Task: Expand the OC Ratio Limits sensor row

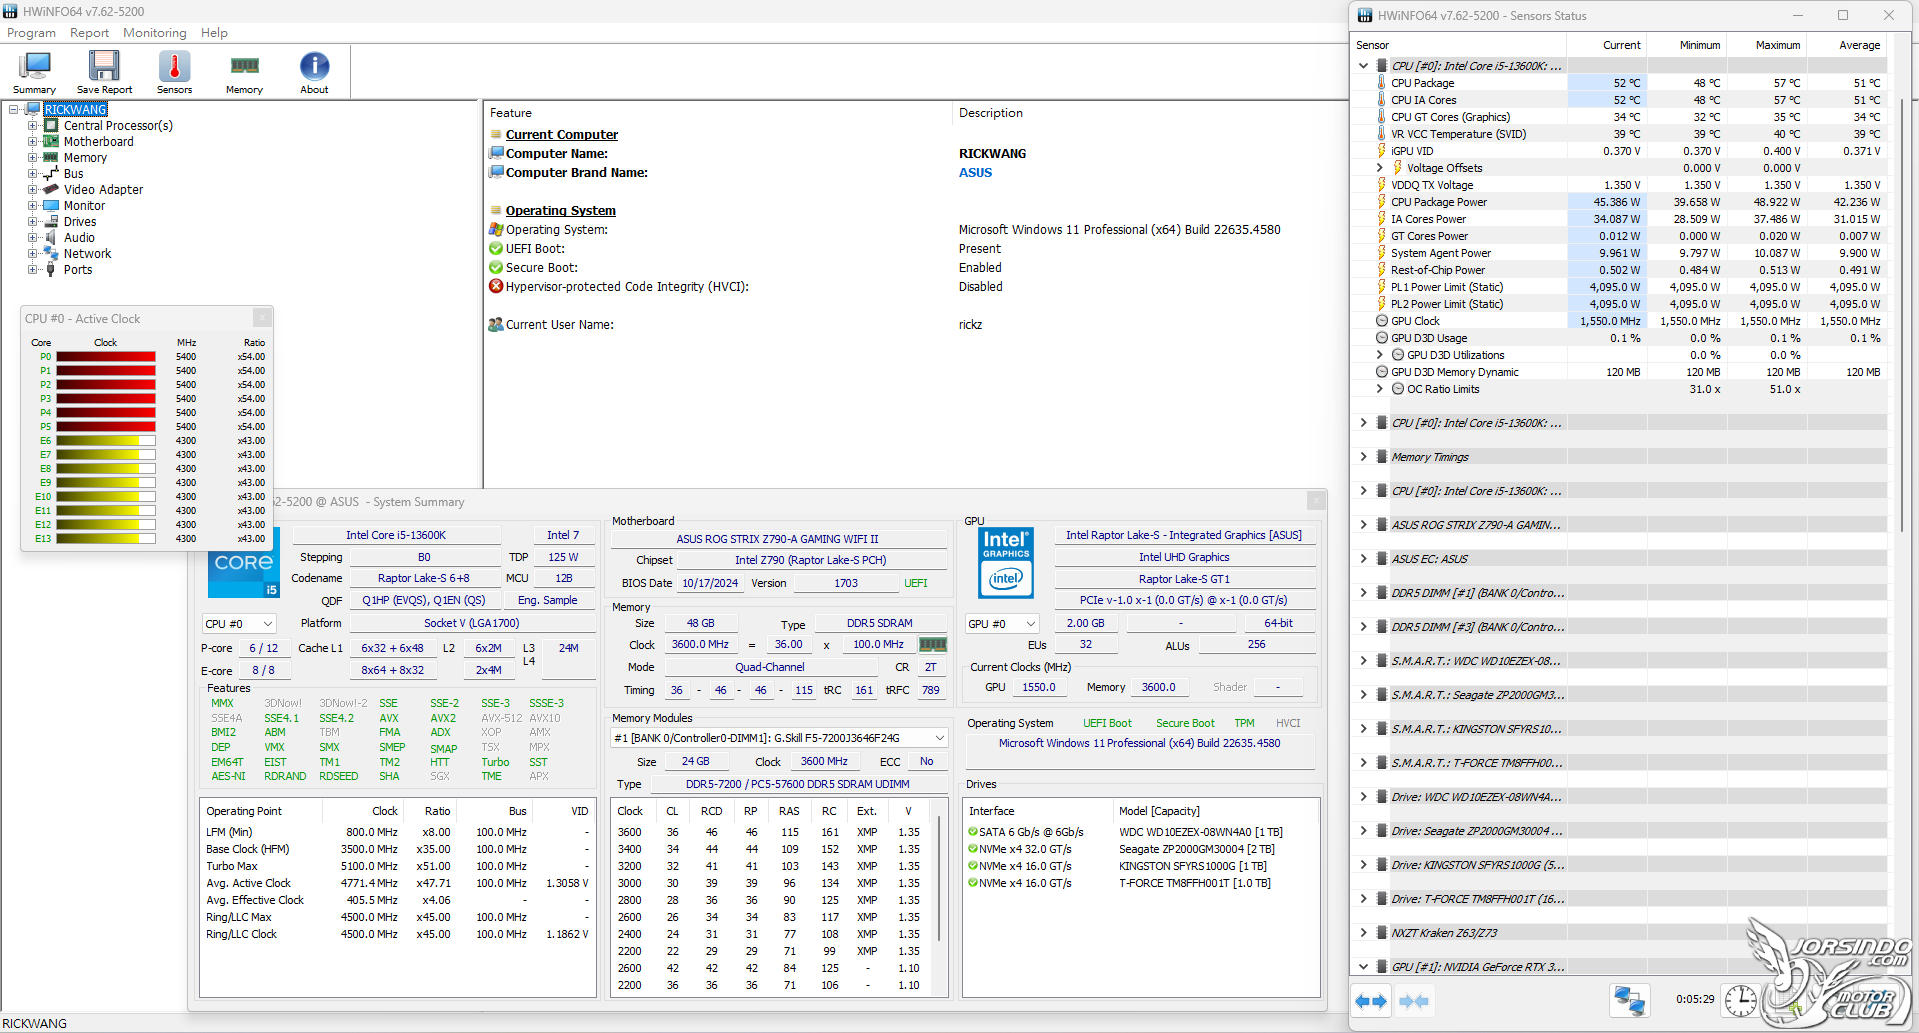Action: click(x=1380, y=389)
